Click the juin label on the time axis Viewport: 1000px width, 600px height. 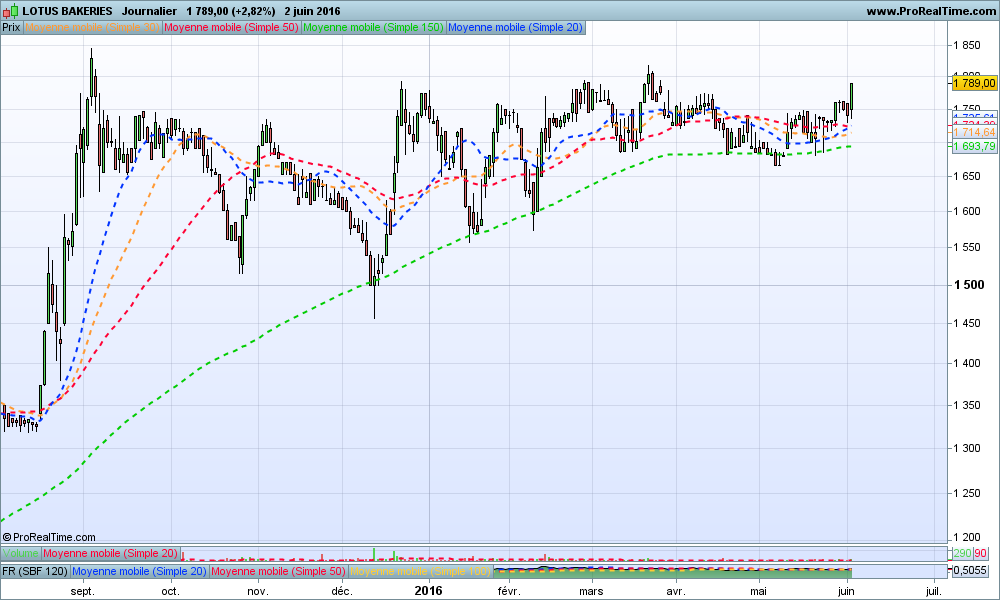click(846, 591)
